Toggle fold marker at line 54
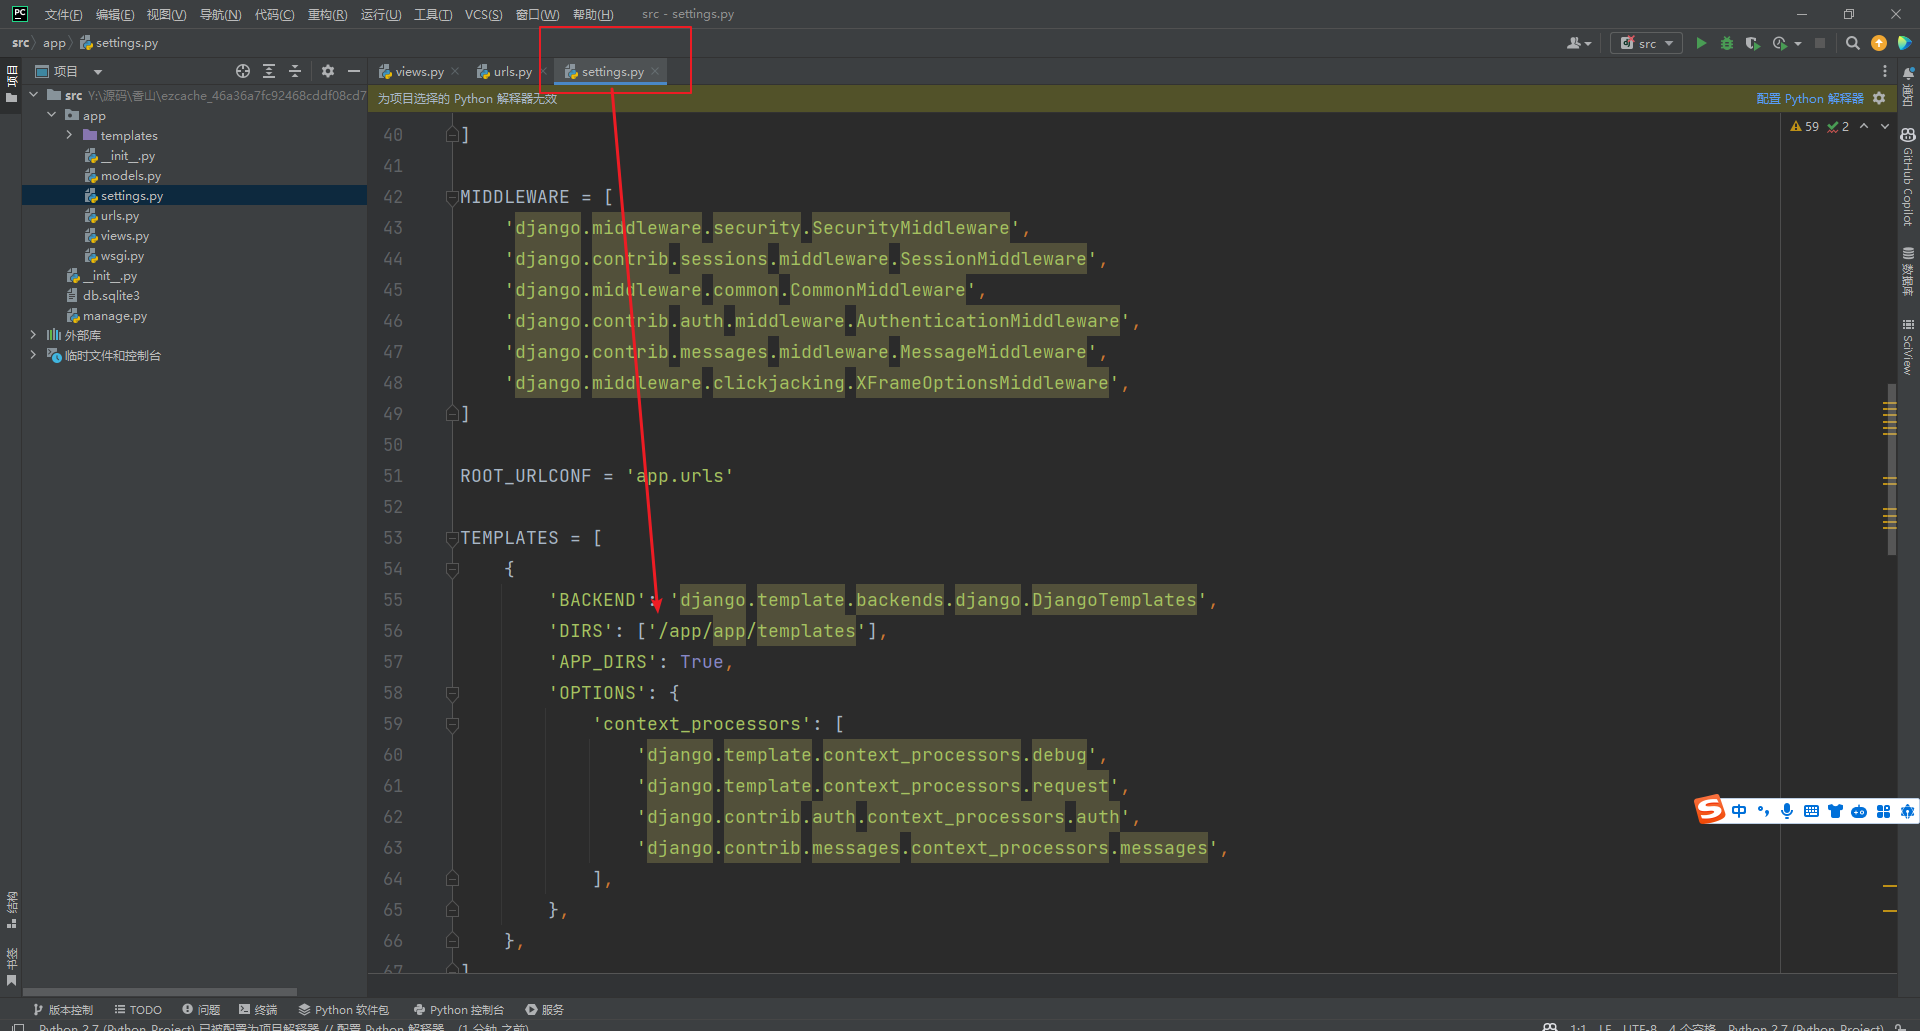 (452, 569)
